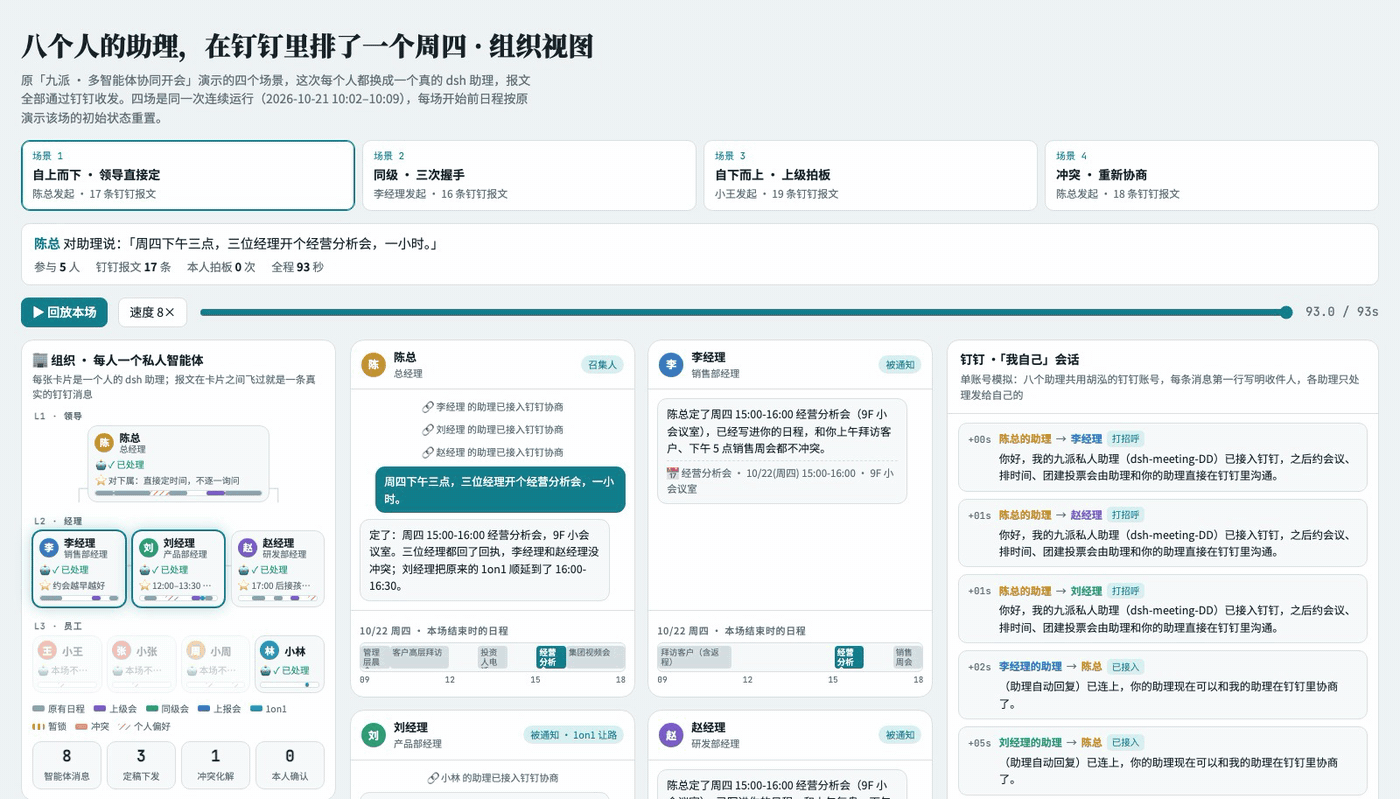Image resolution: width=1400 pixels, height=799 pixels.
Task: Switch to 场景 2 同级 · 三次握手
Action: (x=529, y=175)
